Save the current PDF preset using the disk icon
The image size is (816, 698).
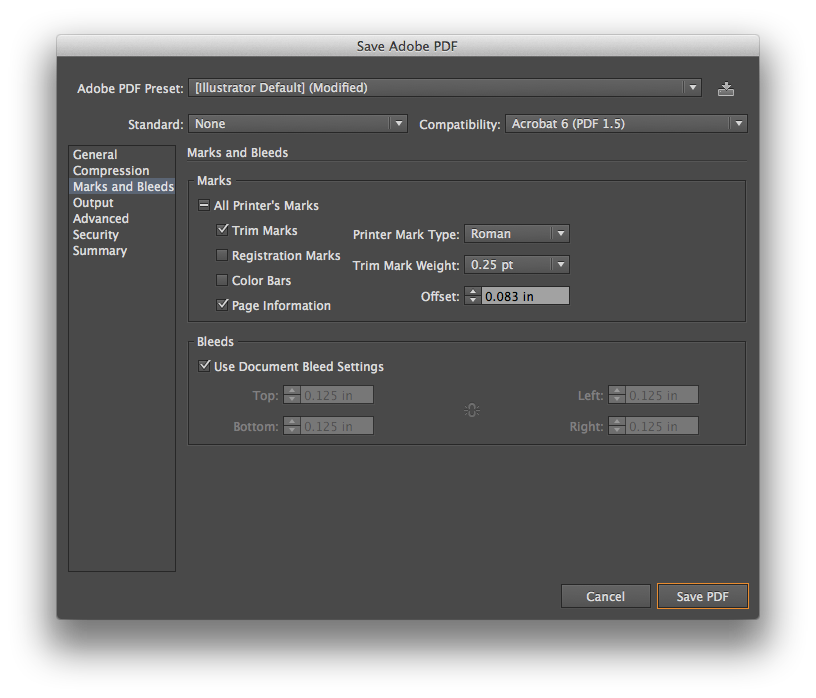tap(725, 88)
